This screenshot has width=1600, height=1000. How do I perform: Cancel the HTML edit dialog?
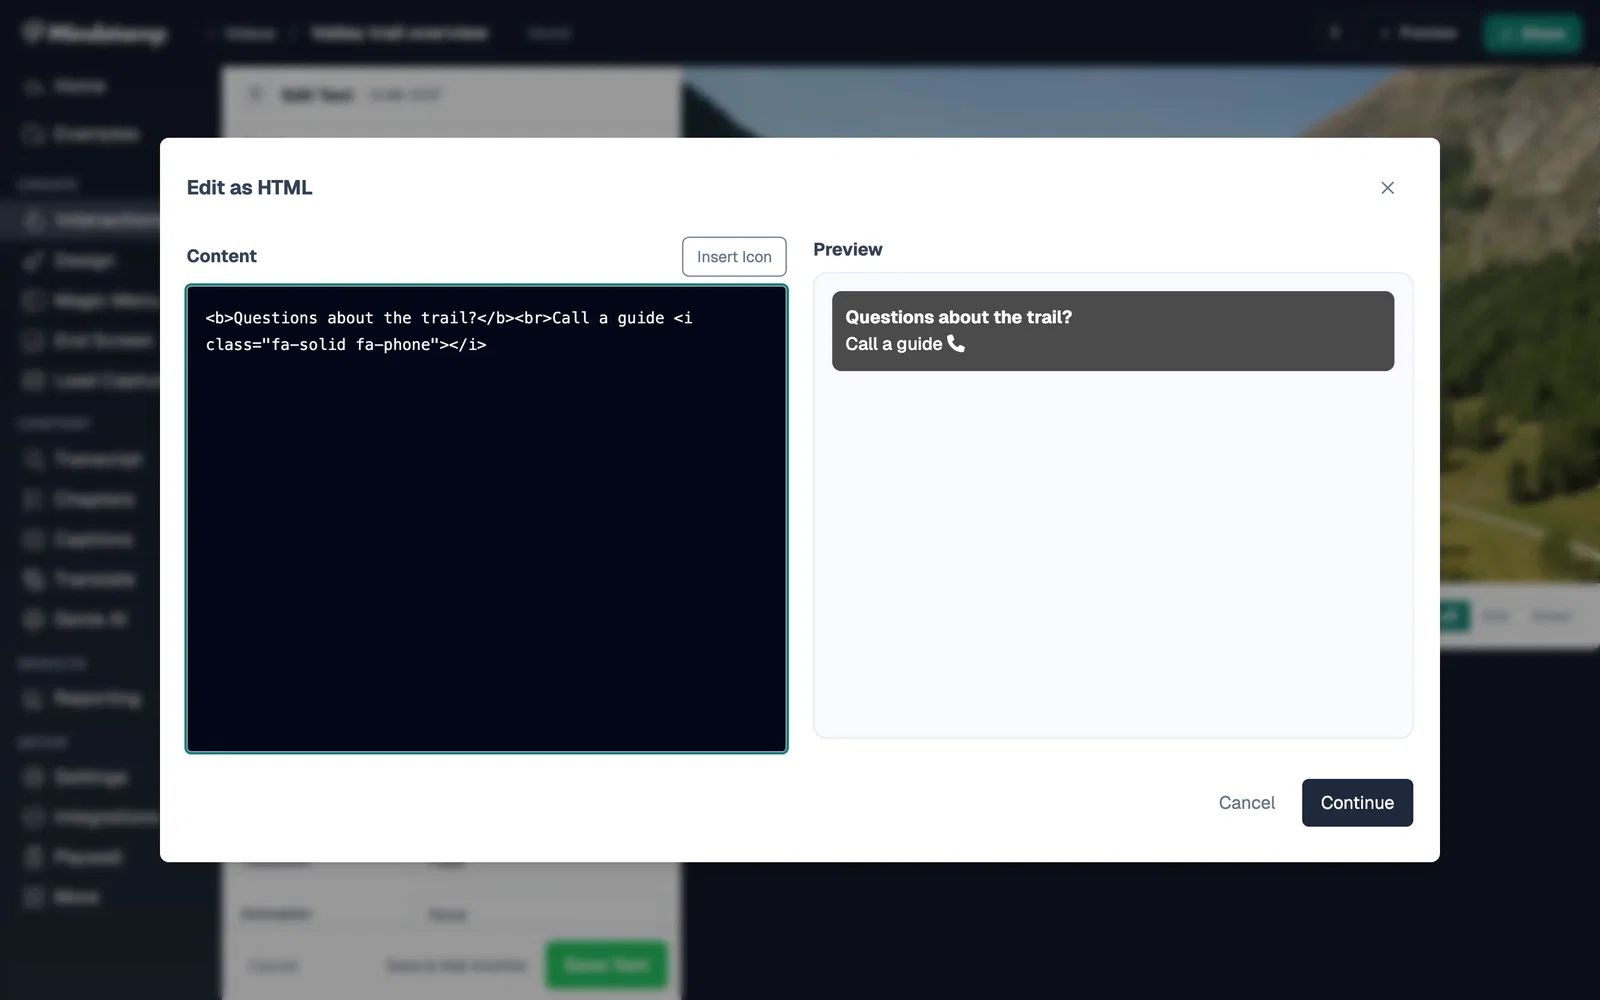pyautogui.click(x=1246, y=803)
